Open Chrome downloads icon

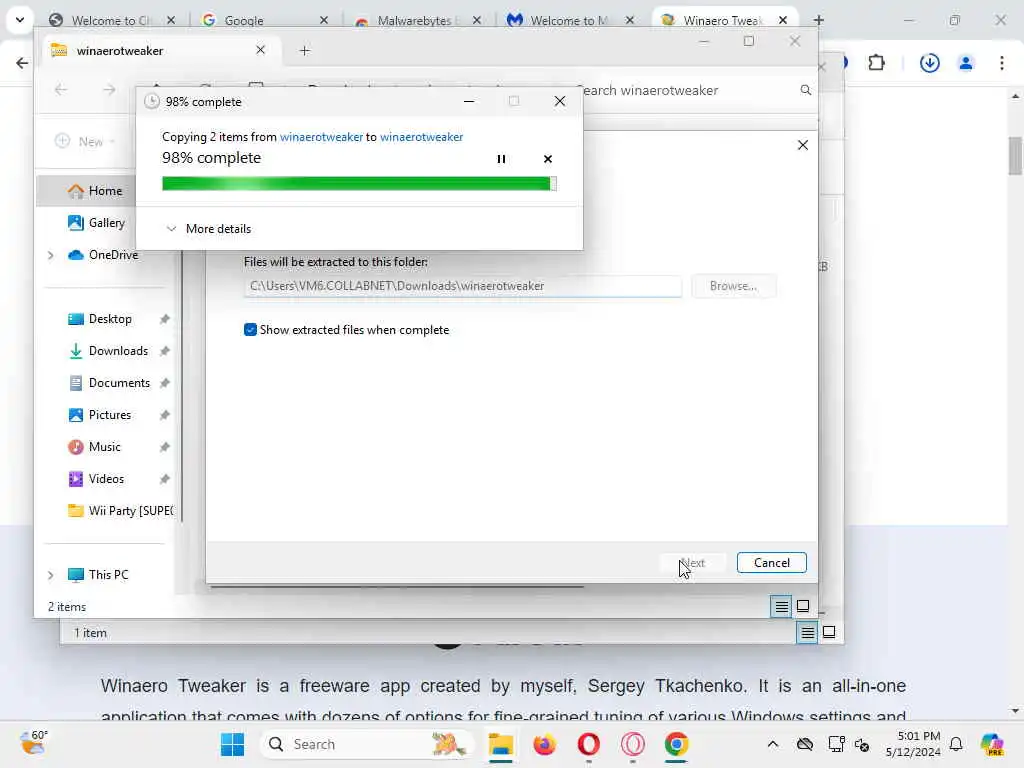point(929,63)
